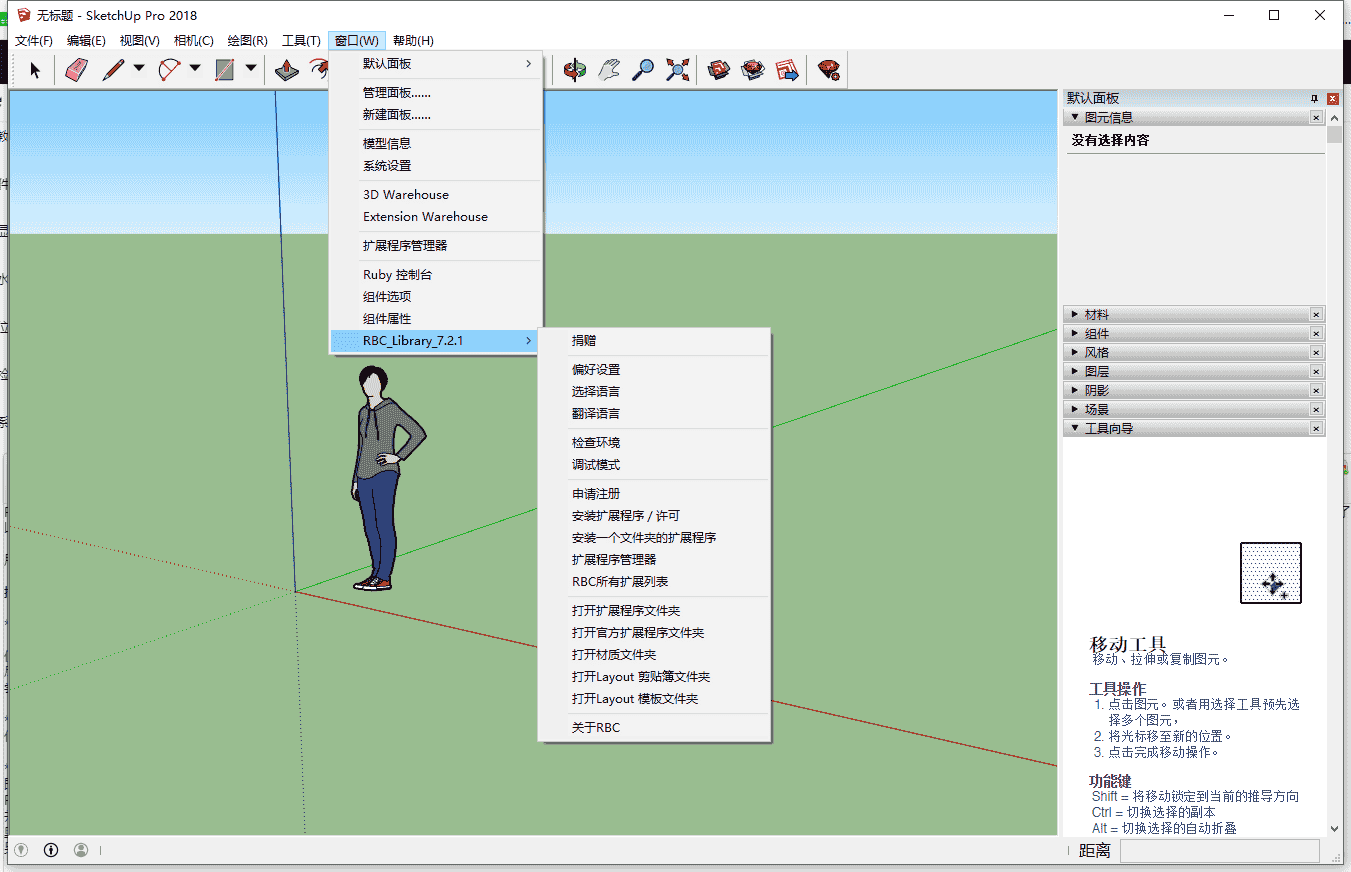The height and width of the screenshot is (872, 1351).
Task: Toggle the pin on the 默认面板 panel
Action: pyautogui.click(x=1313, y=97)
